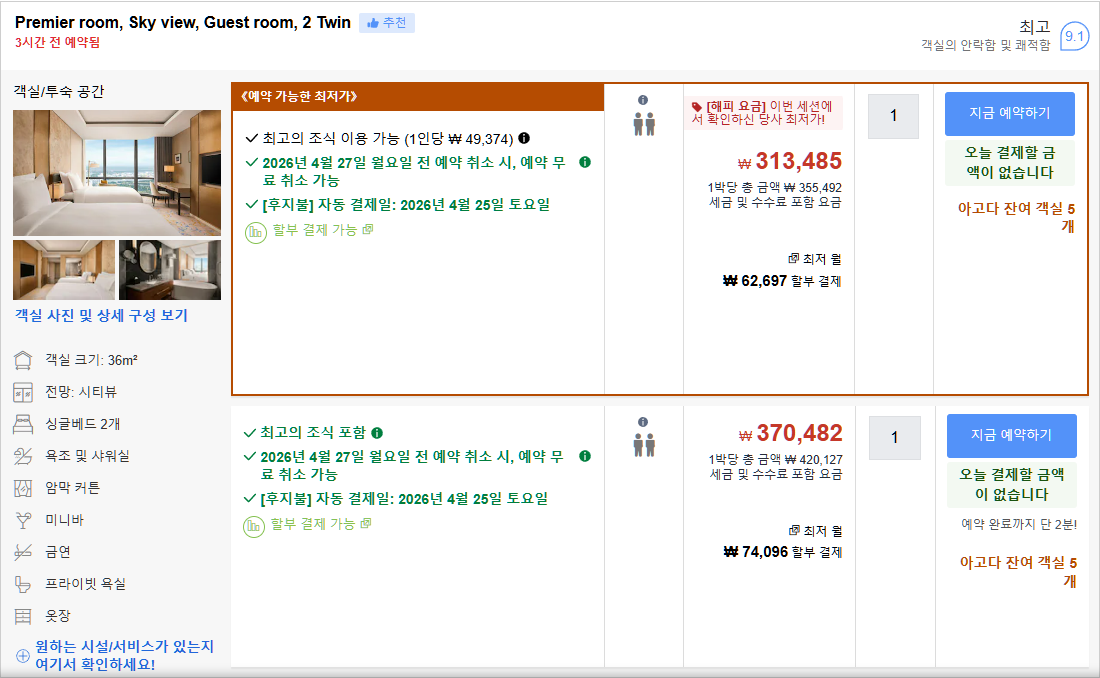The image size is (1100, 678).
Task: Click popup icon next to first 최저 월
Action: coord(793,258)
